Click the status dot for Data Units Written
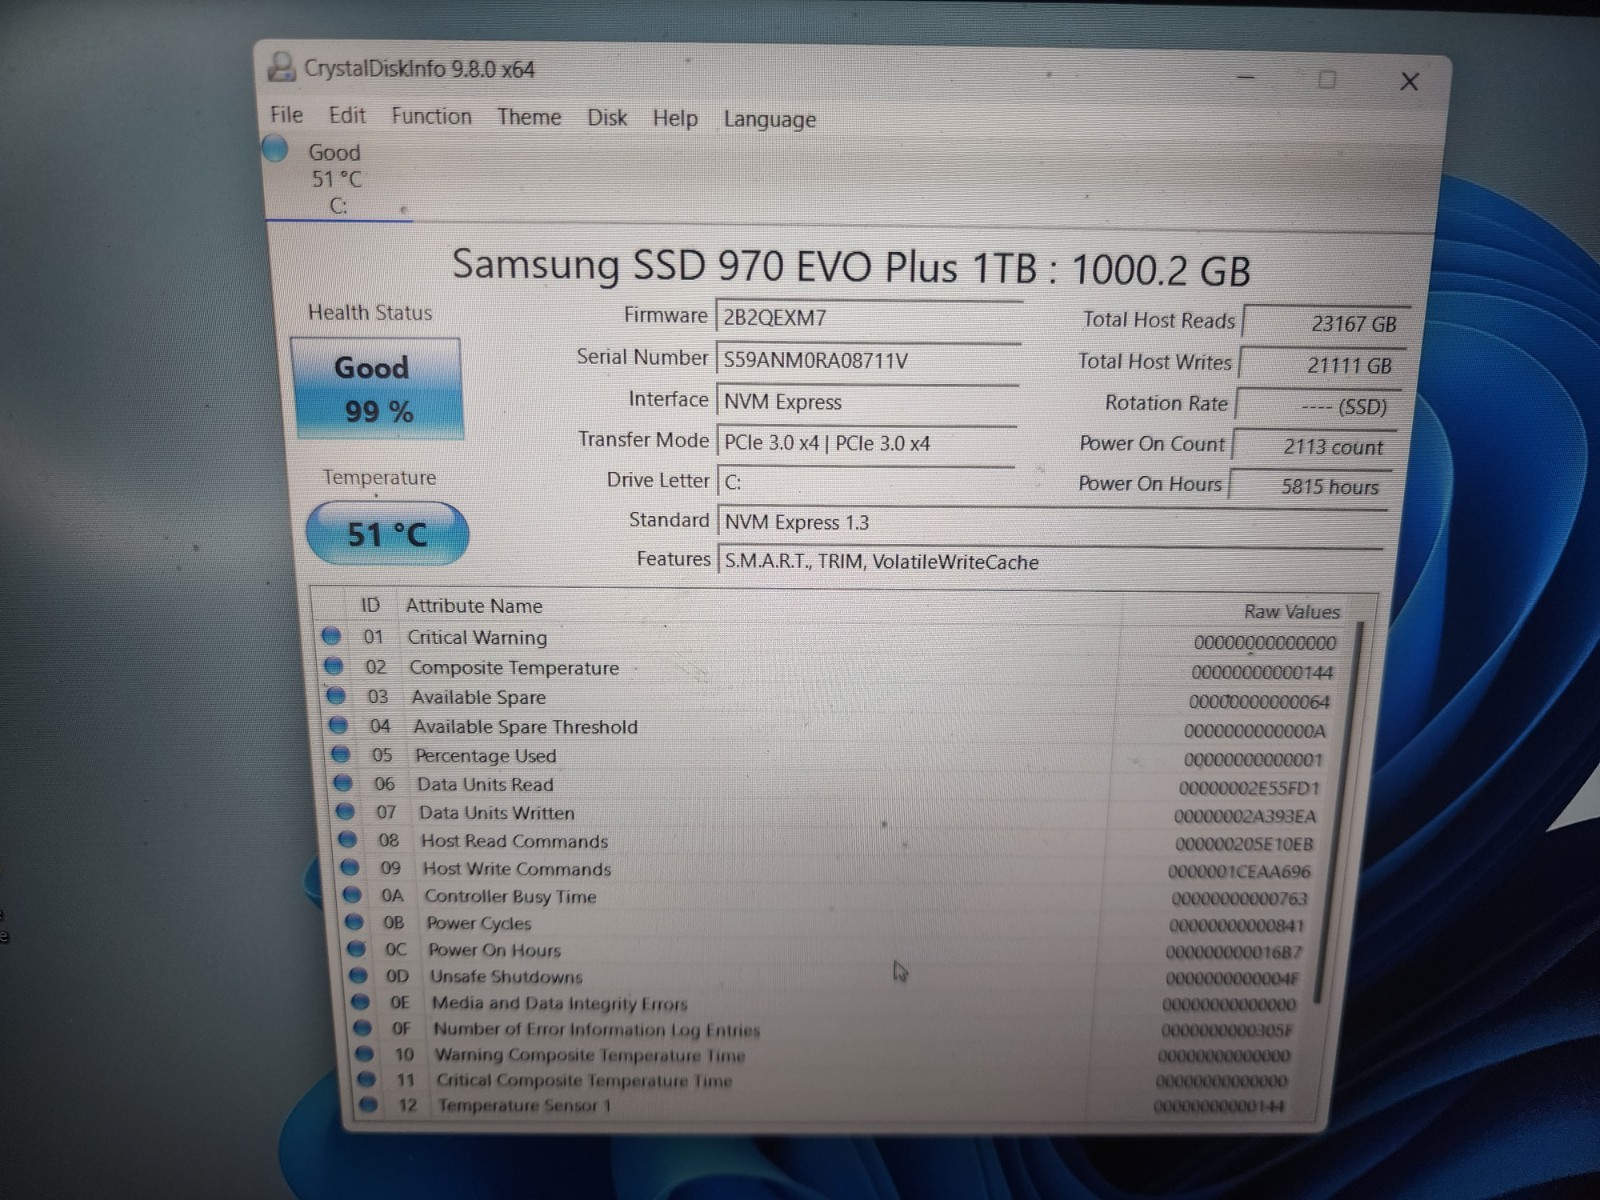This screenshot has width=1600, height=1200. [345, 811]
